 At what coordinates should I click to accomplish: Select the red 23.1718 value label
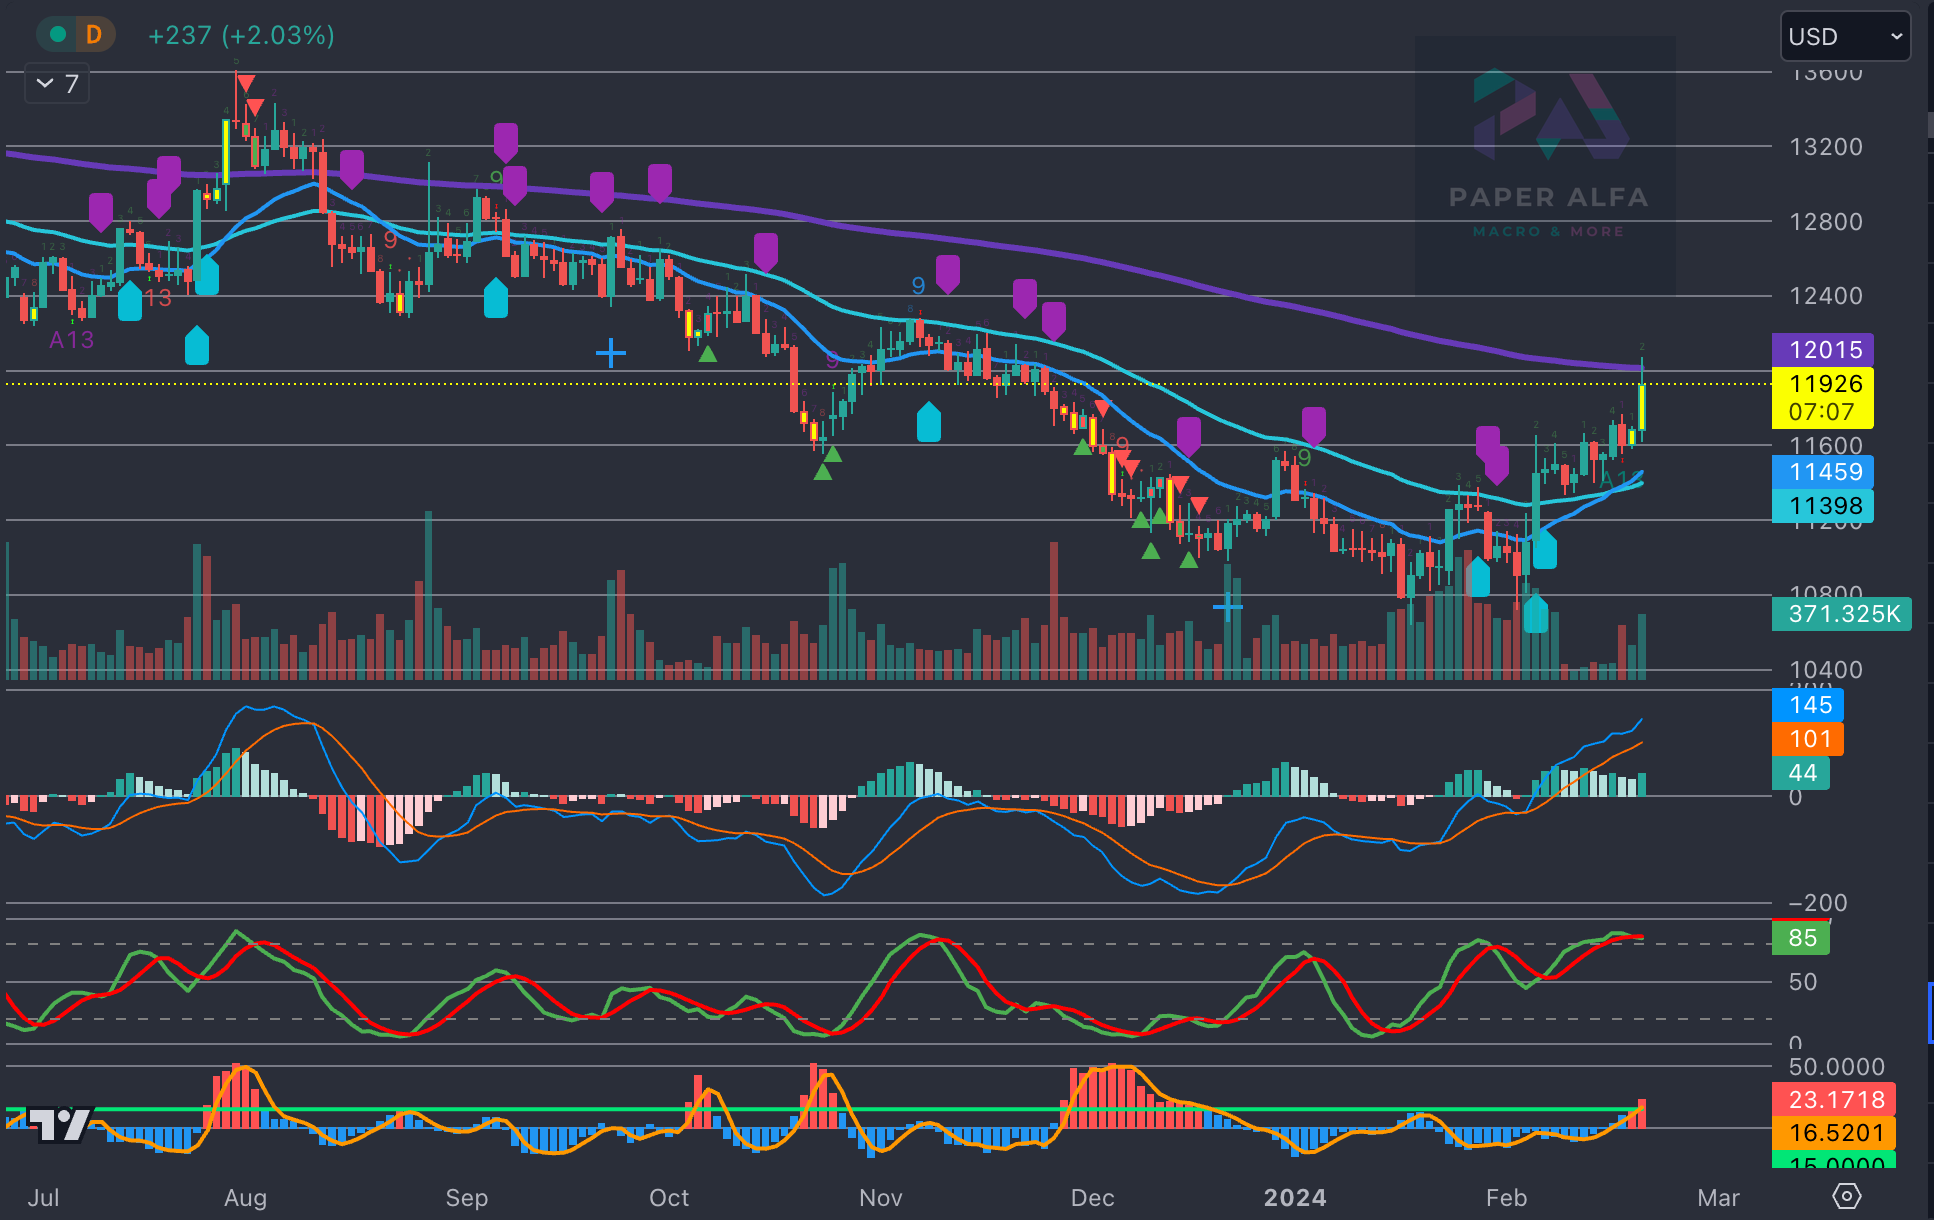click(1834, 1100)
